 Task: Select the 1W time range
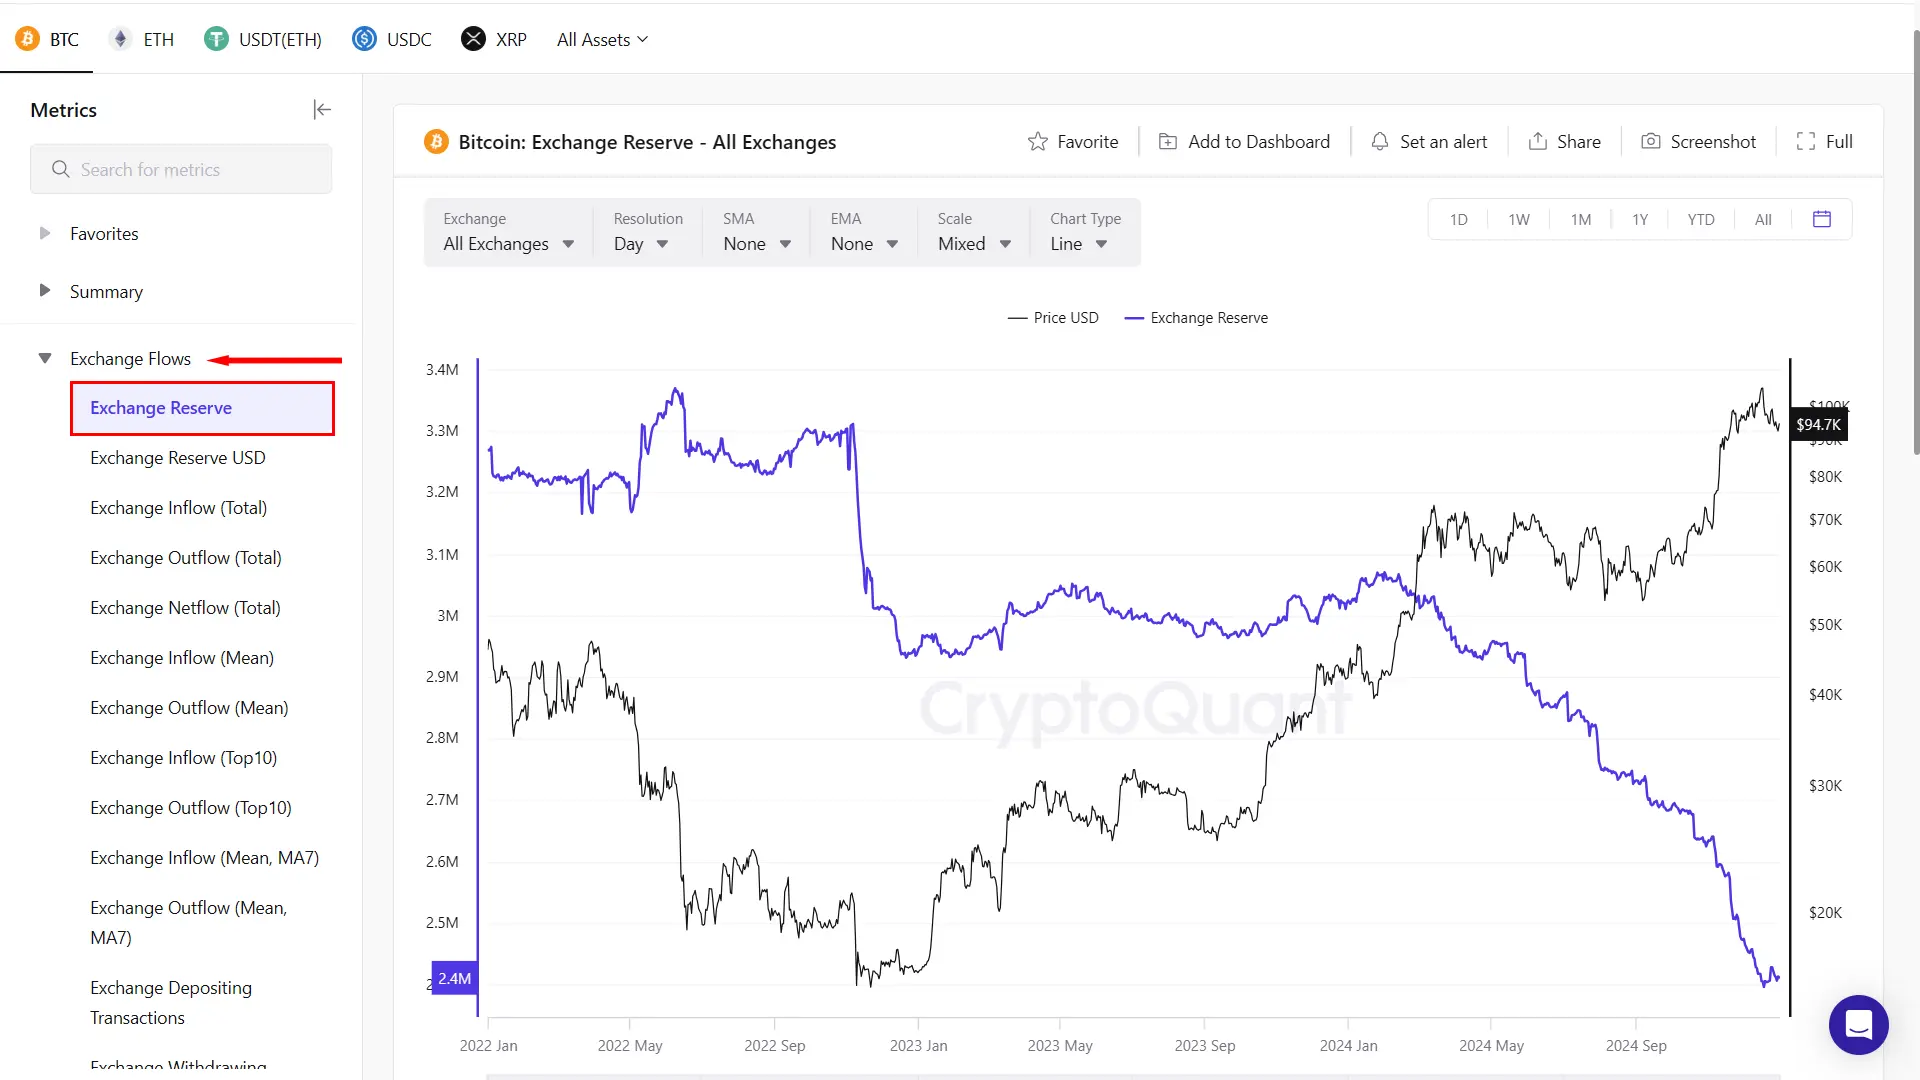pyautogui.click(x=1519, y=220)
